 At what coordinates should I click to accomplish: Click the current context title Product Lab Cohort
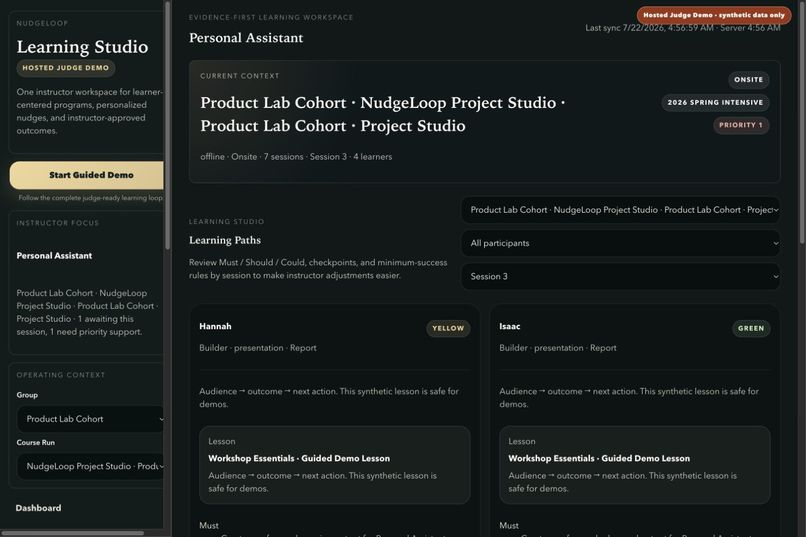pyautogui.click(x=382, y=114)
